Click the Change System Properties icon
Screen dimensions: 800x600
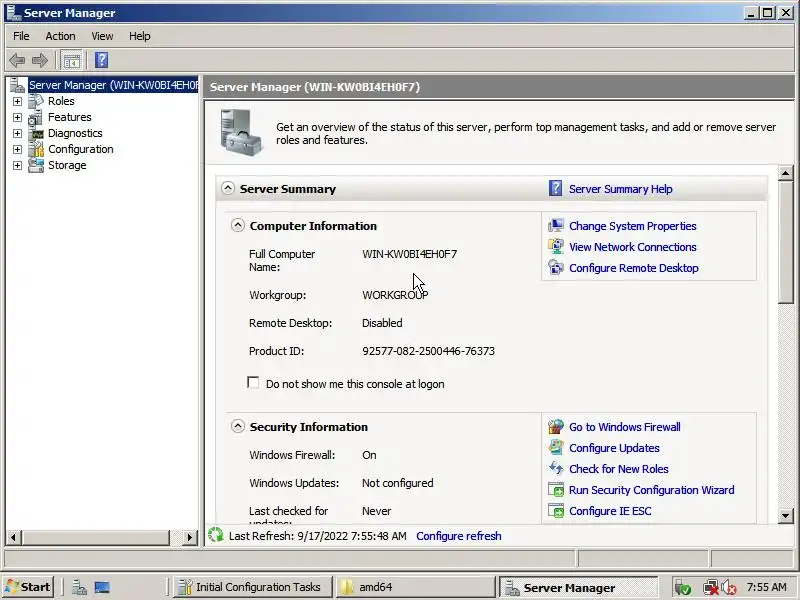click(556, 226)
